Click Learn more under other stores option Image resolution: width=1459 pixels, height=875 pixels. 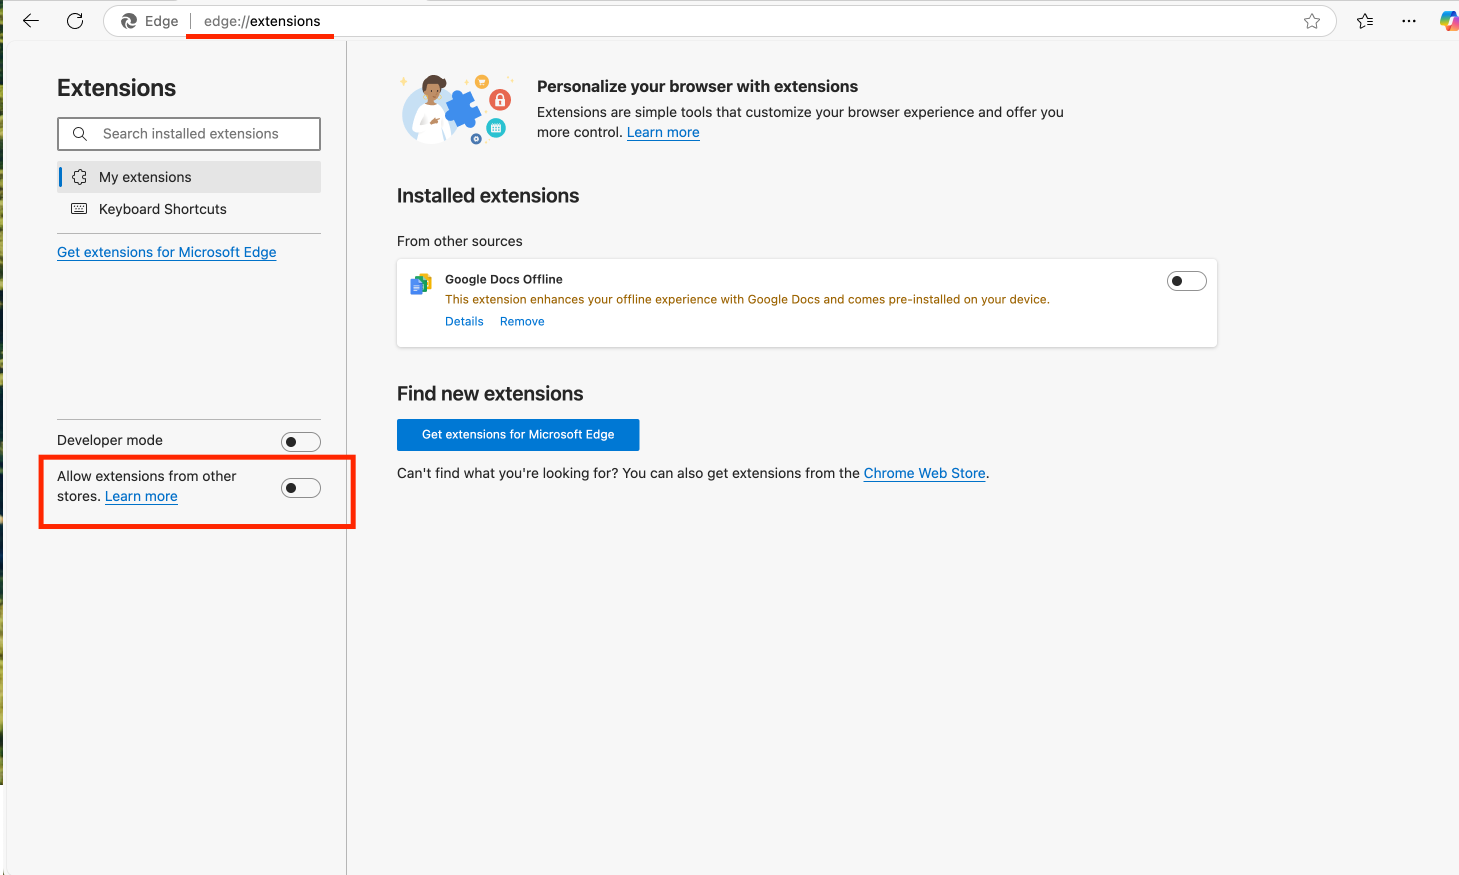(141, 496)
